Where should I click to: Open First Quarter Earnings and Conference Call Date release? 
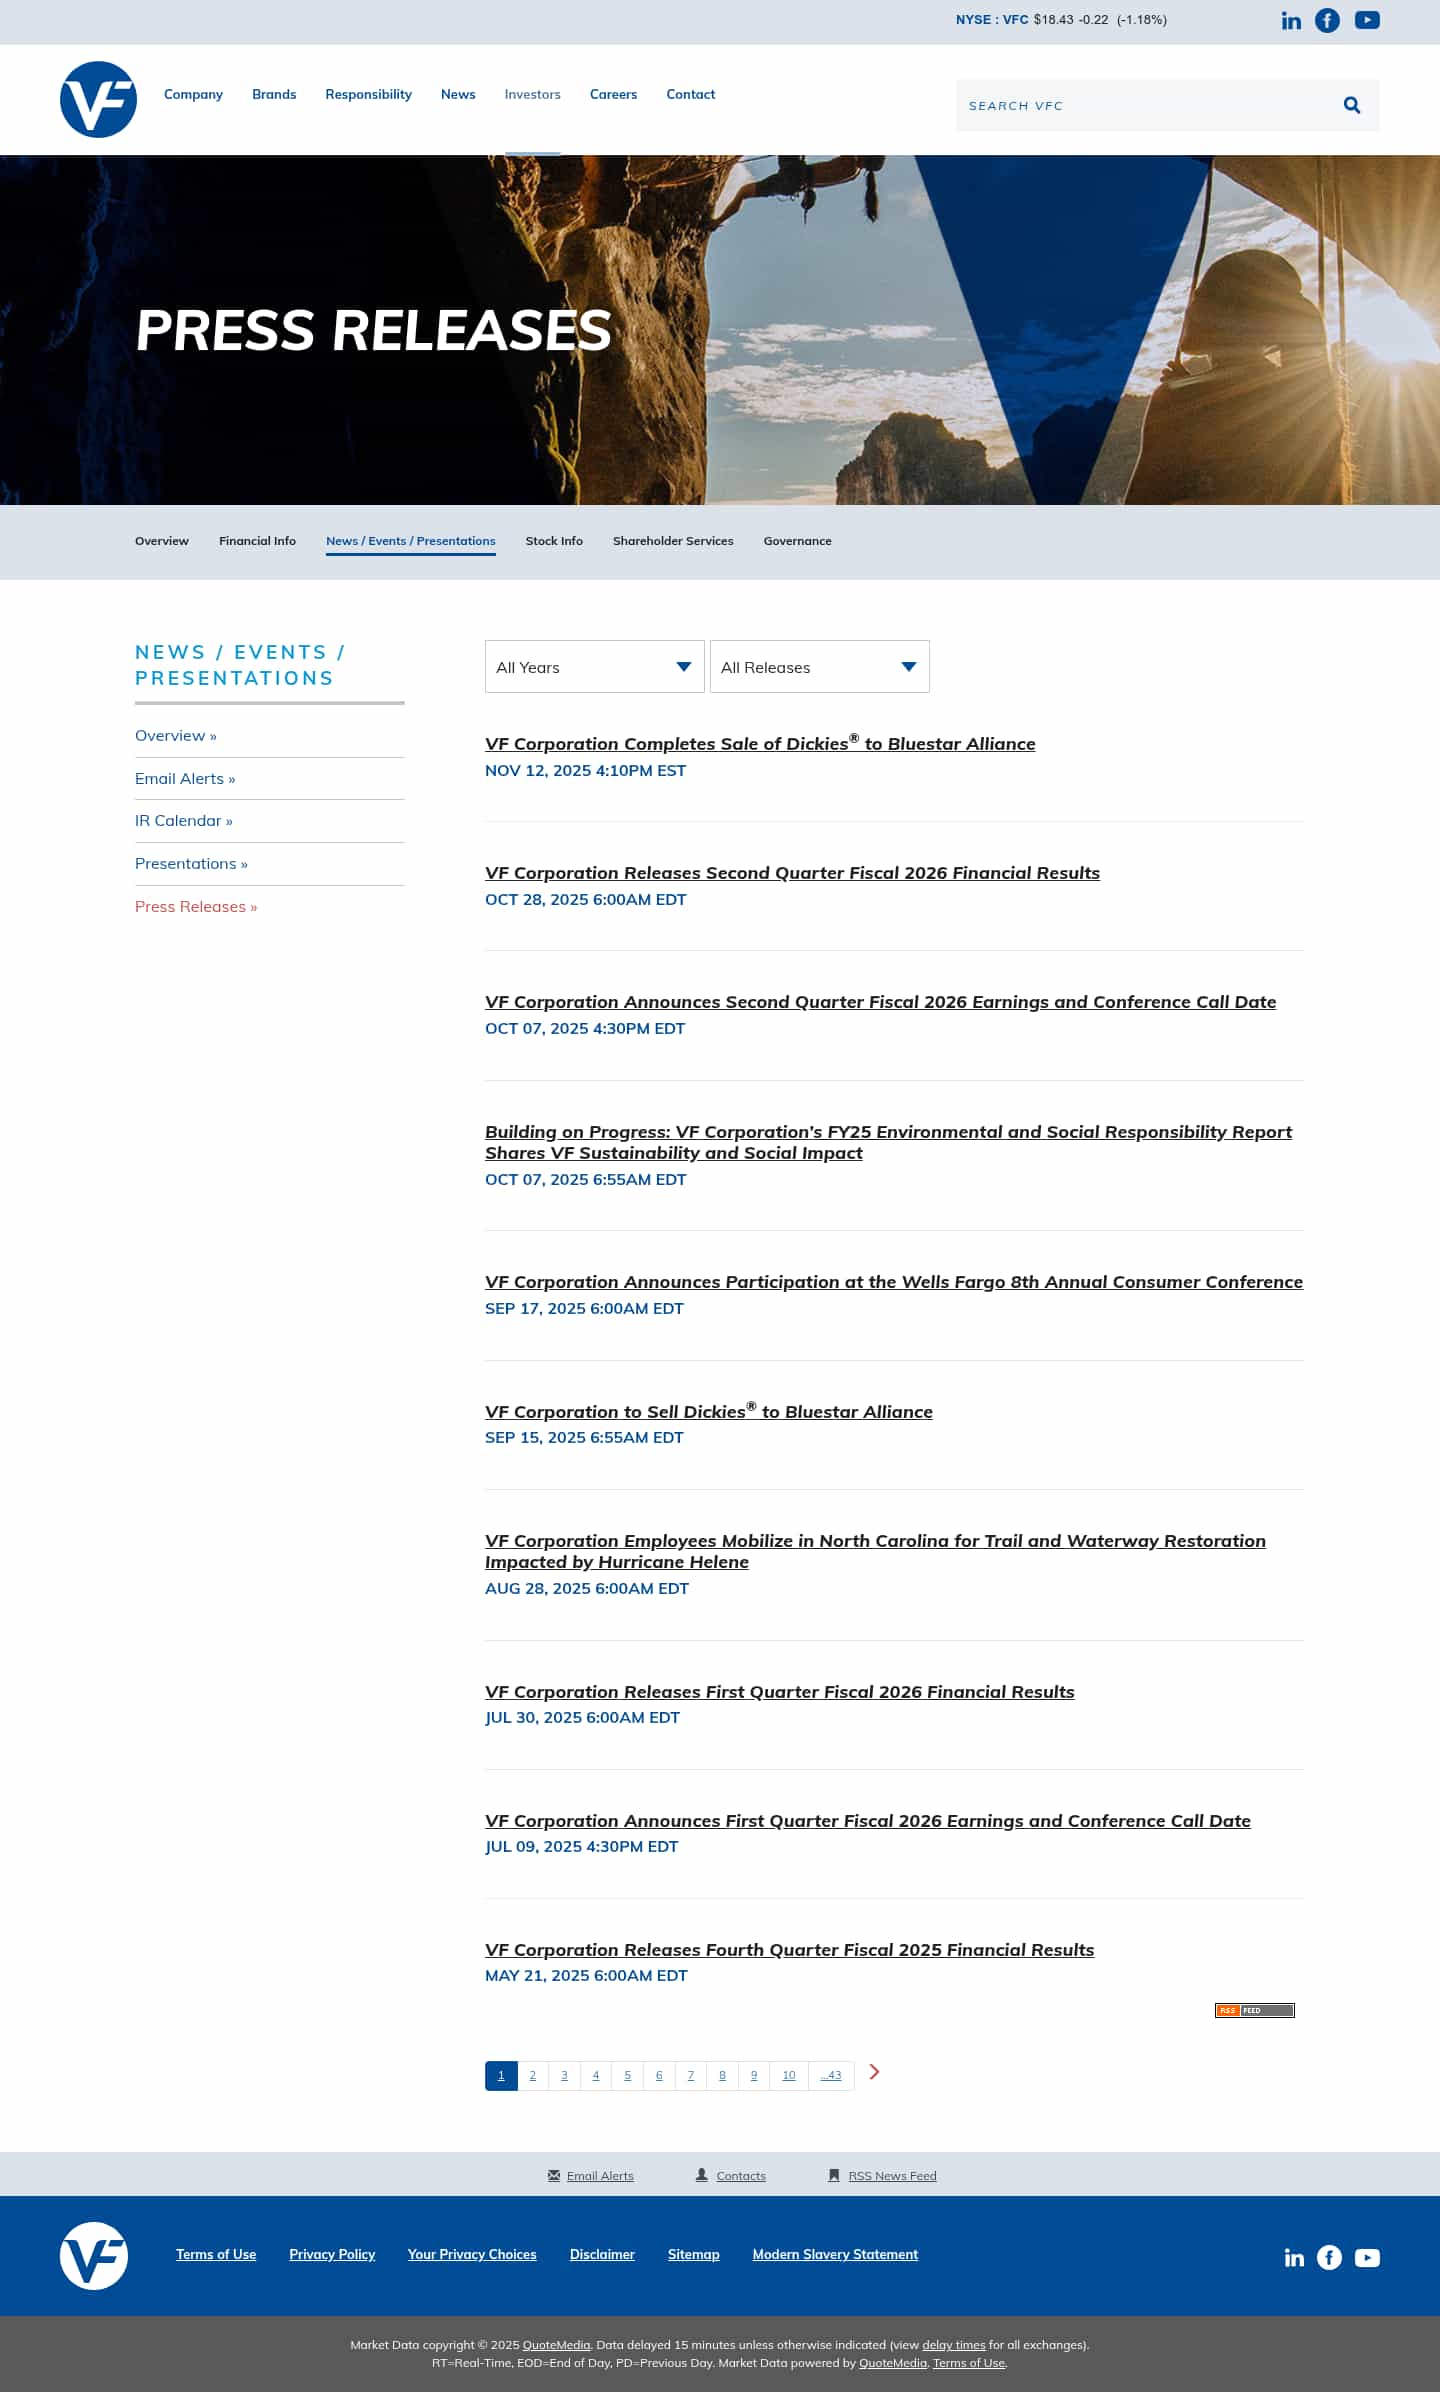868,1821
